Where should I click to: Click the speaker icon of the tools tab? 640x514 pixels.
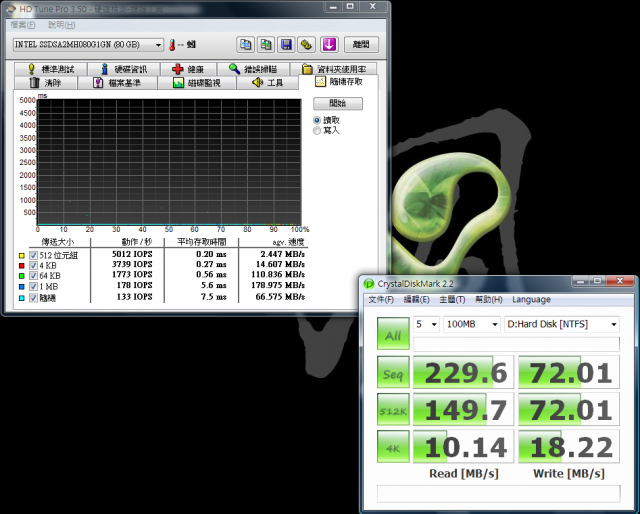(258, 82)
